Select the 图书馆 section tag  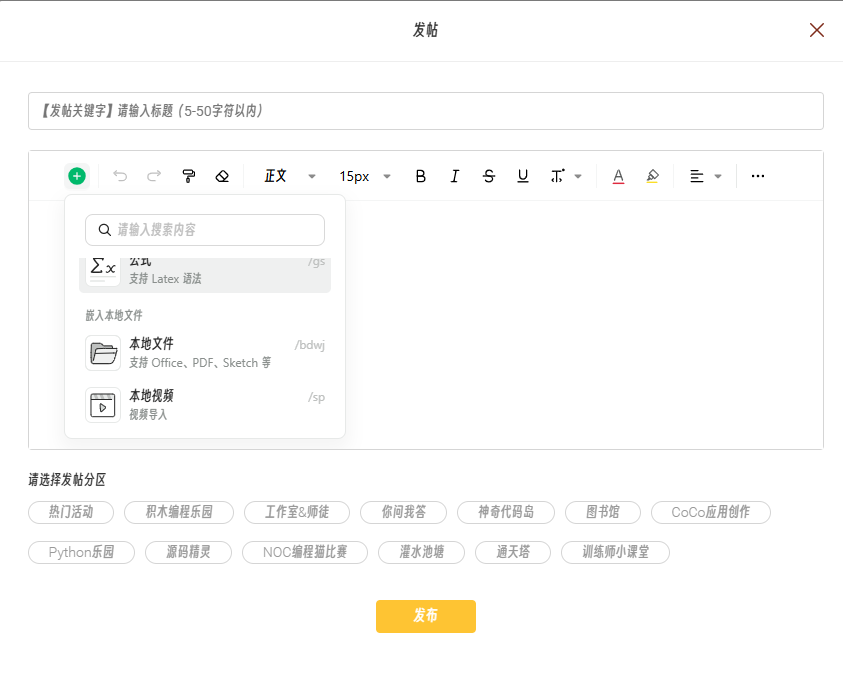(603, 512)
